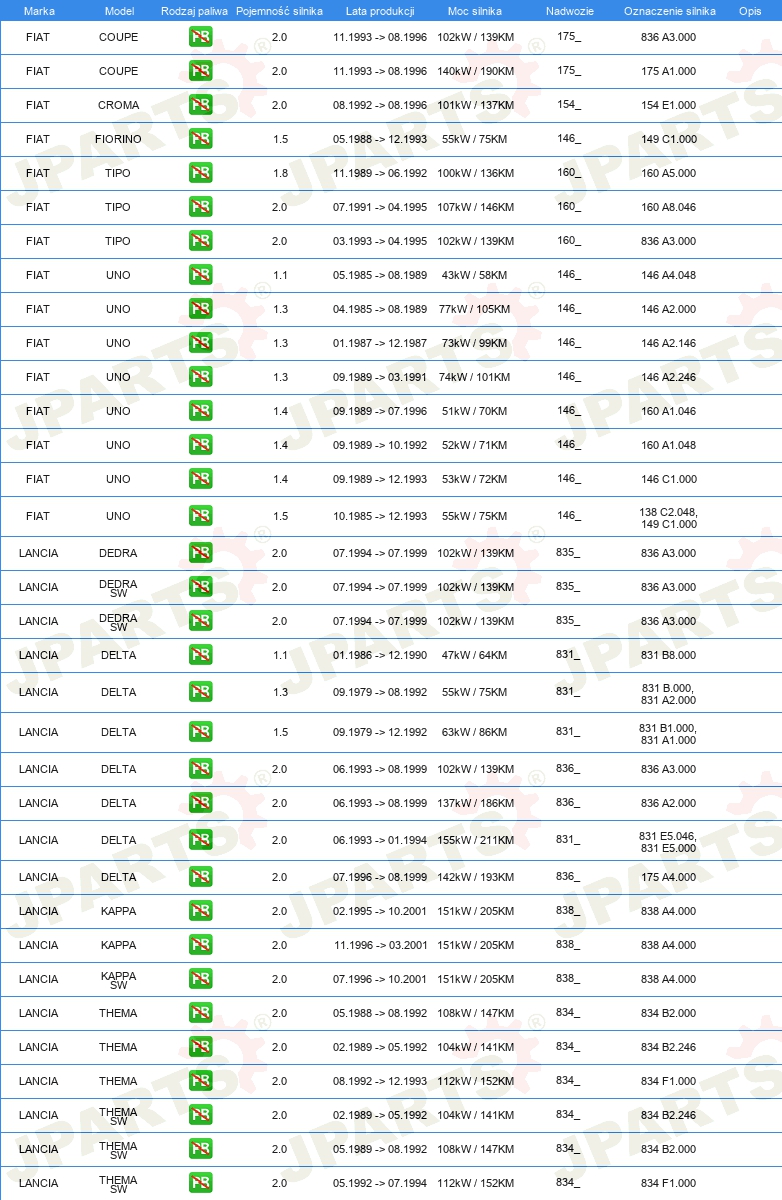Click fuel icon in FIAT COUPE 140kW row

tap(200, 71)
